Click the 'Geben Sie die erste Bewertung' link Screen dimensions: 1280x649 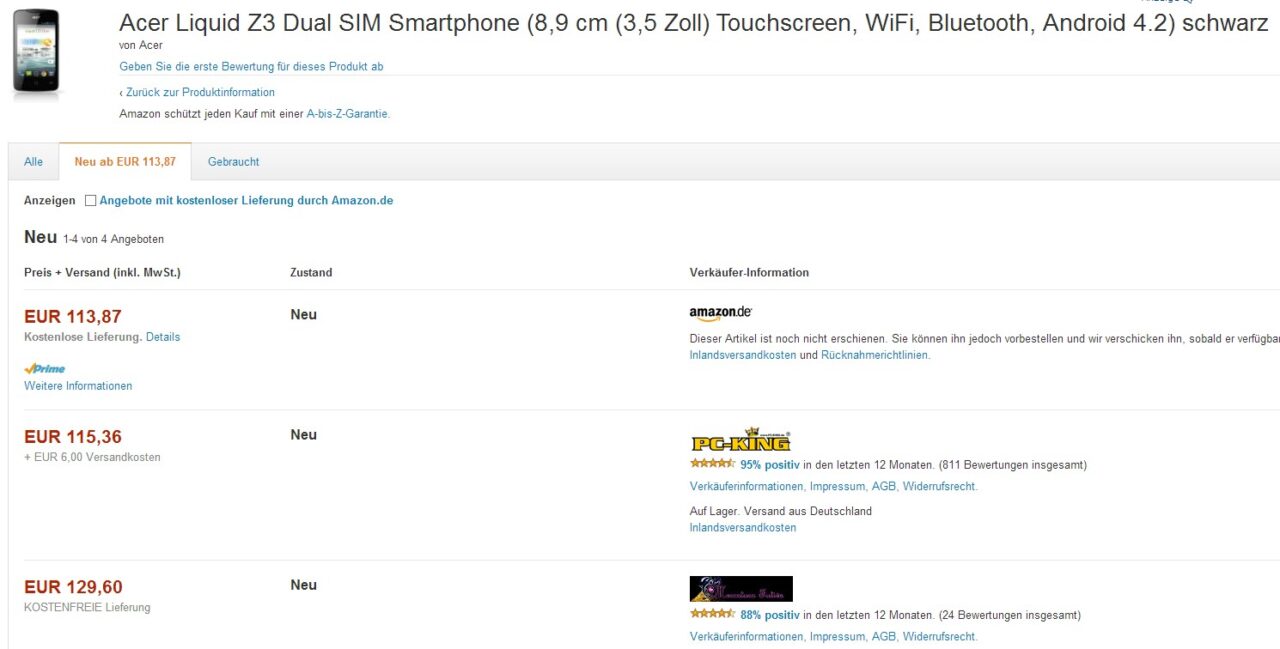click(251, 67)
